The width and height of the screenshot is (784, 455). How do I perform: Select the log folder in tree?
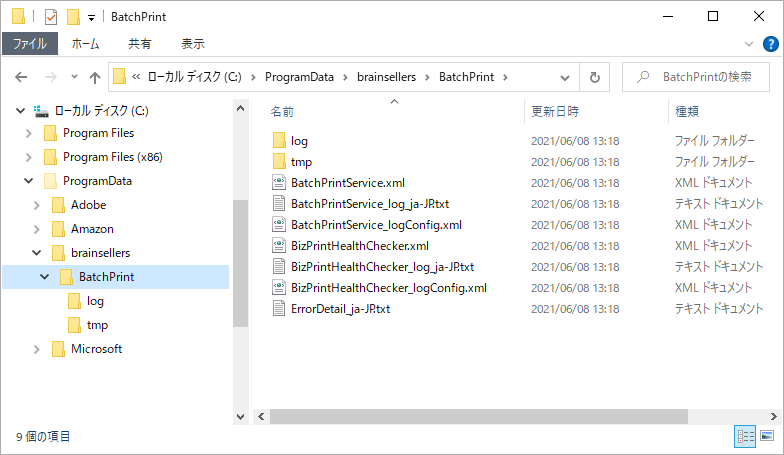coord(95,301)
